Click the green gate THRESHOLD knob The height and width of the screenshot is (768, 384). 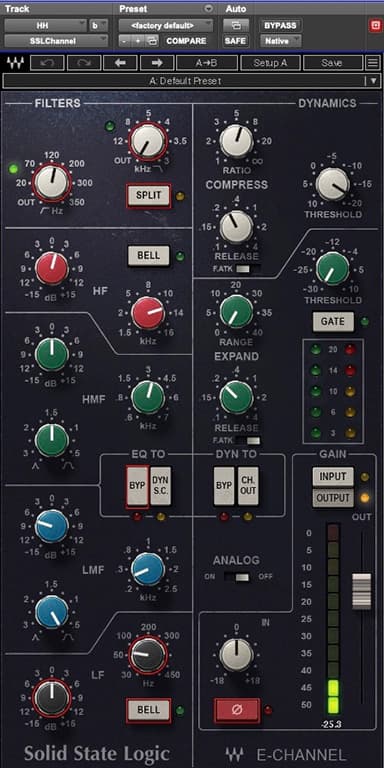(333, 268)
